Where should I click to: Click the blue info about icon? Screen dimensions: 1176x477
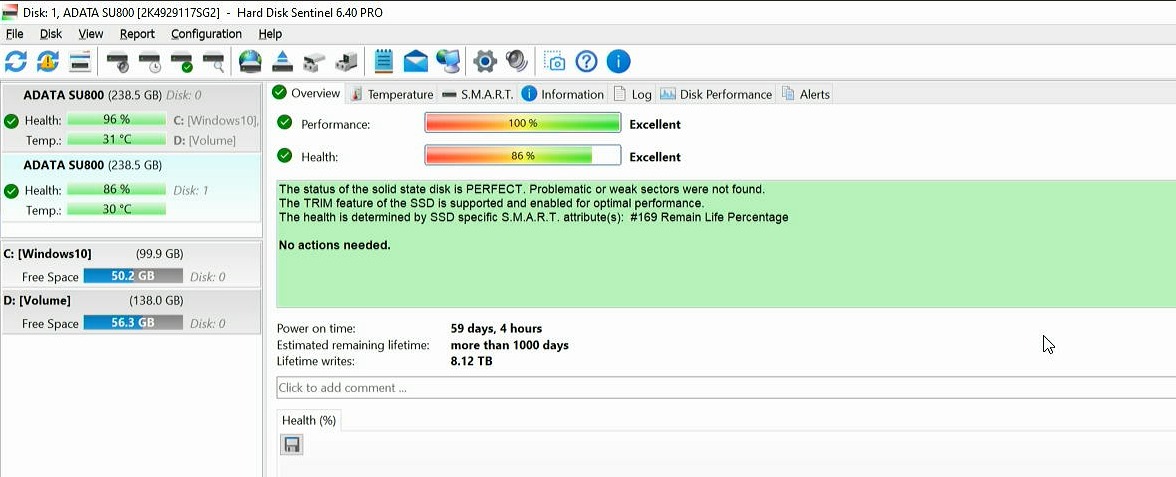click(x=618, y=62)
